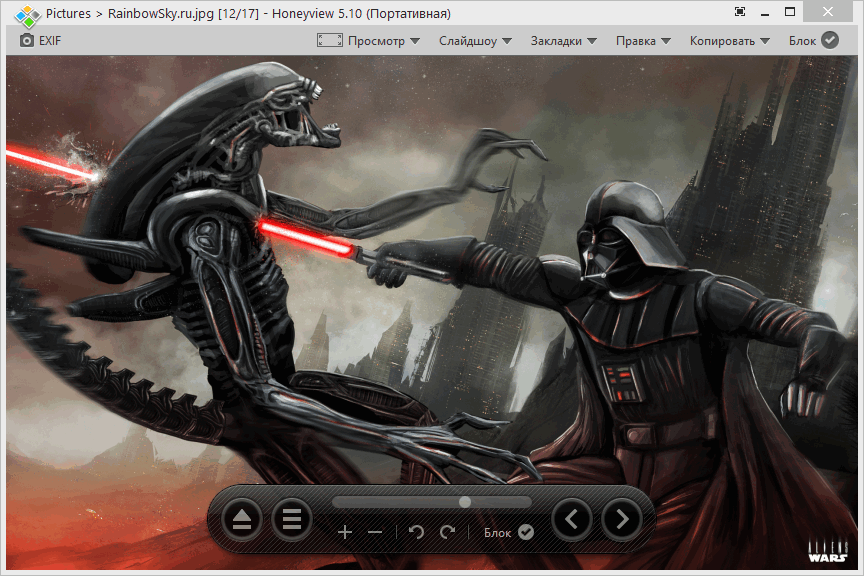The height and width of the screenshot is (576, 864).
Task: Click the fullscreen button in title bar
Action: click(740, 12)
